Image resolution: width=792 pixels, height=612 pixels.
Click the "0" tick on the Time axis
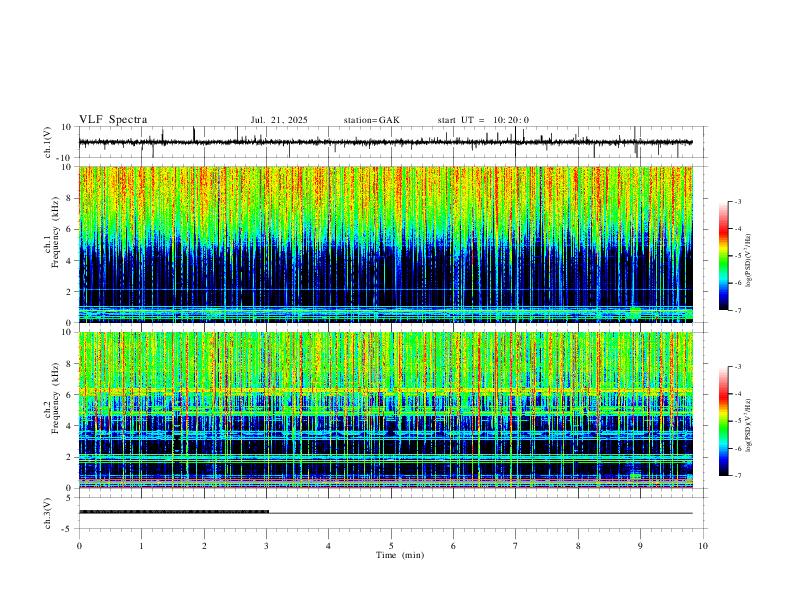coord(79,546)
